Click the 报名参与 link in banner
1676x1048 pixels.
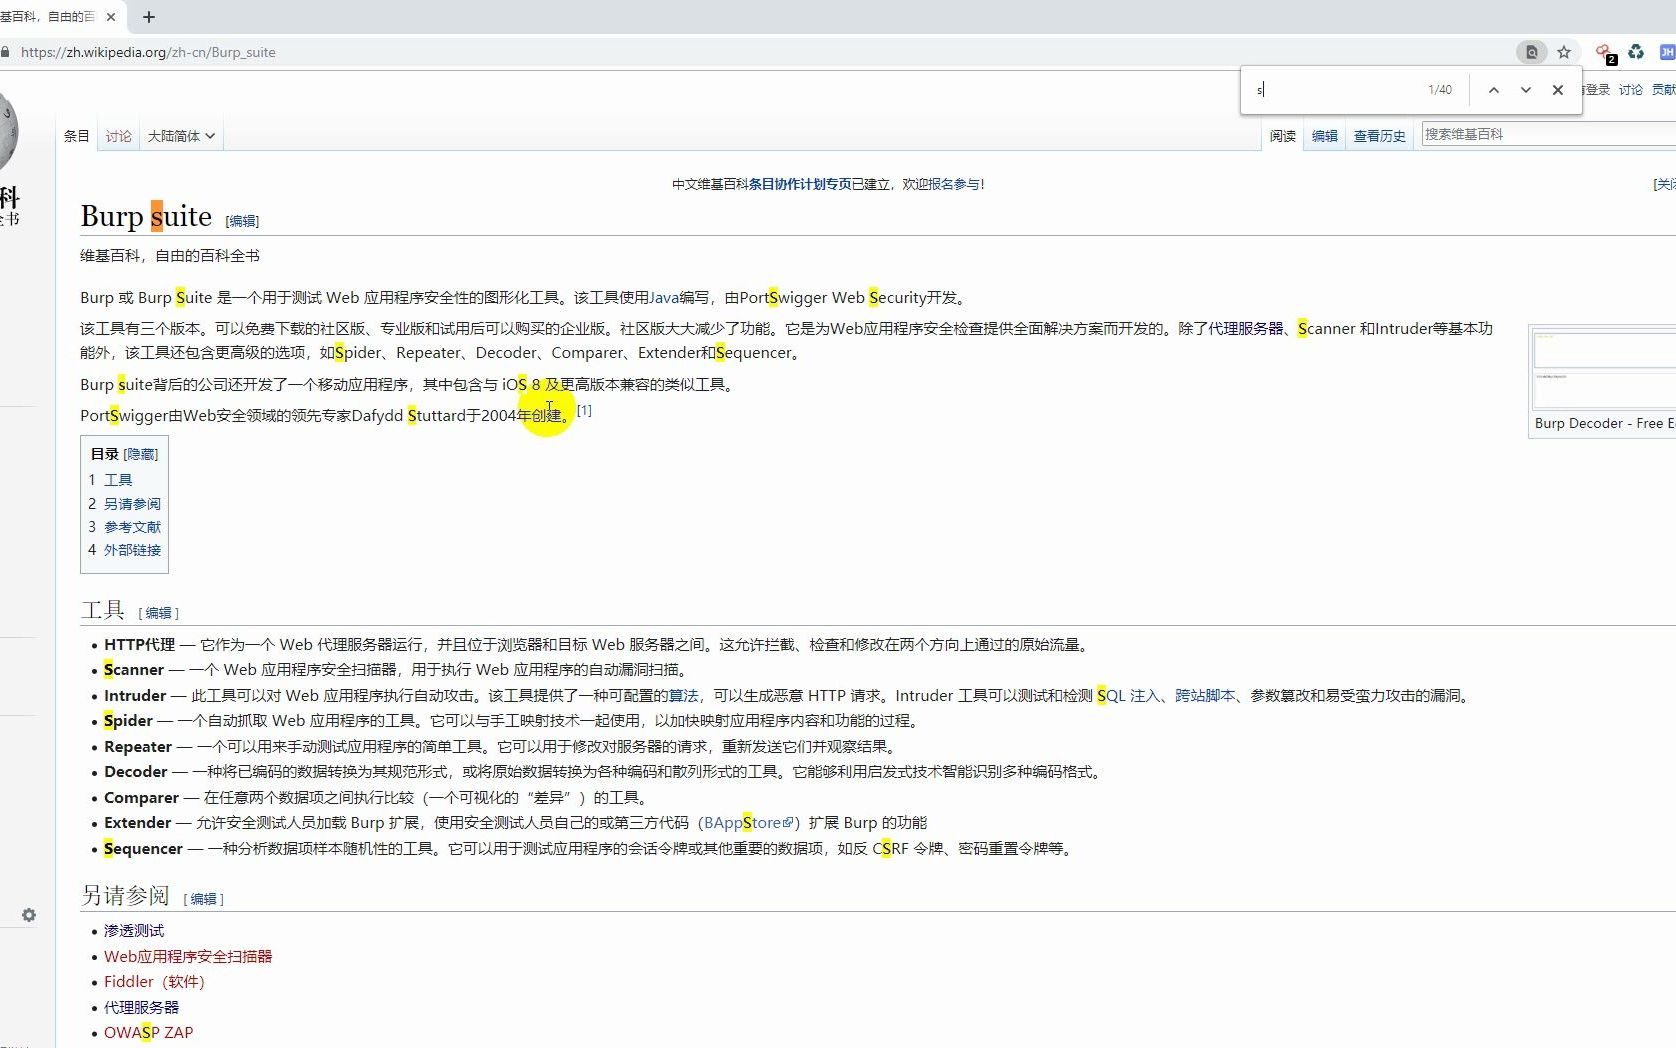[x=954, y=184]
